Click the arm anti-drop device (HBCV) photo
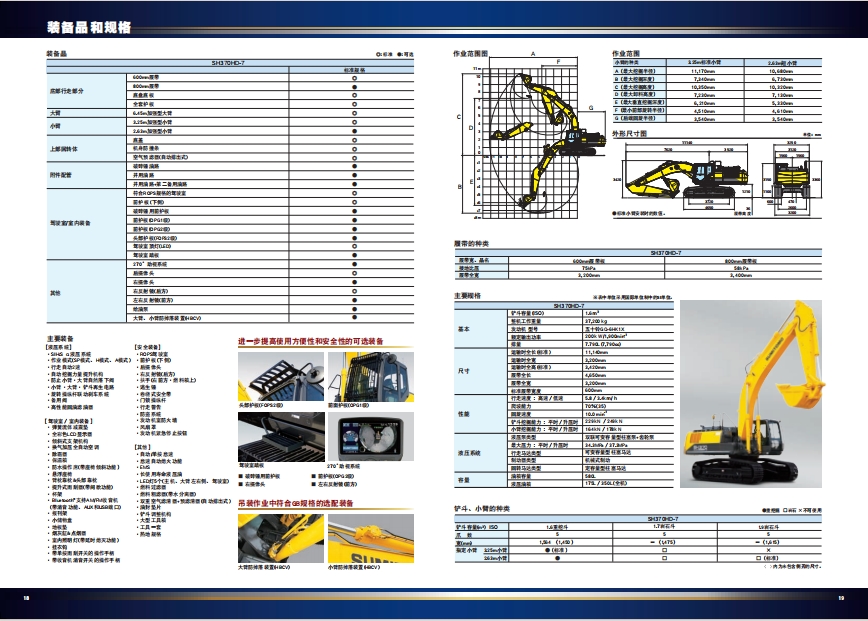 point(370,539)
